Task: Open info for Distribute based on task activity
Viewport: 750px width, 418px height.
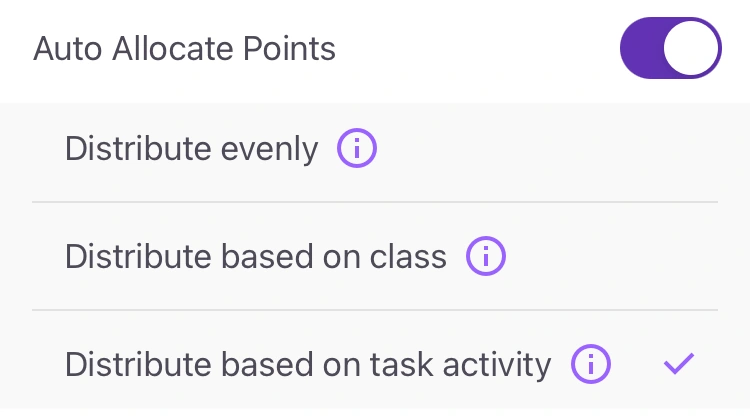Action: (590, 365)
